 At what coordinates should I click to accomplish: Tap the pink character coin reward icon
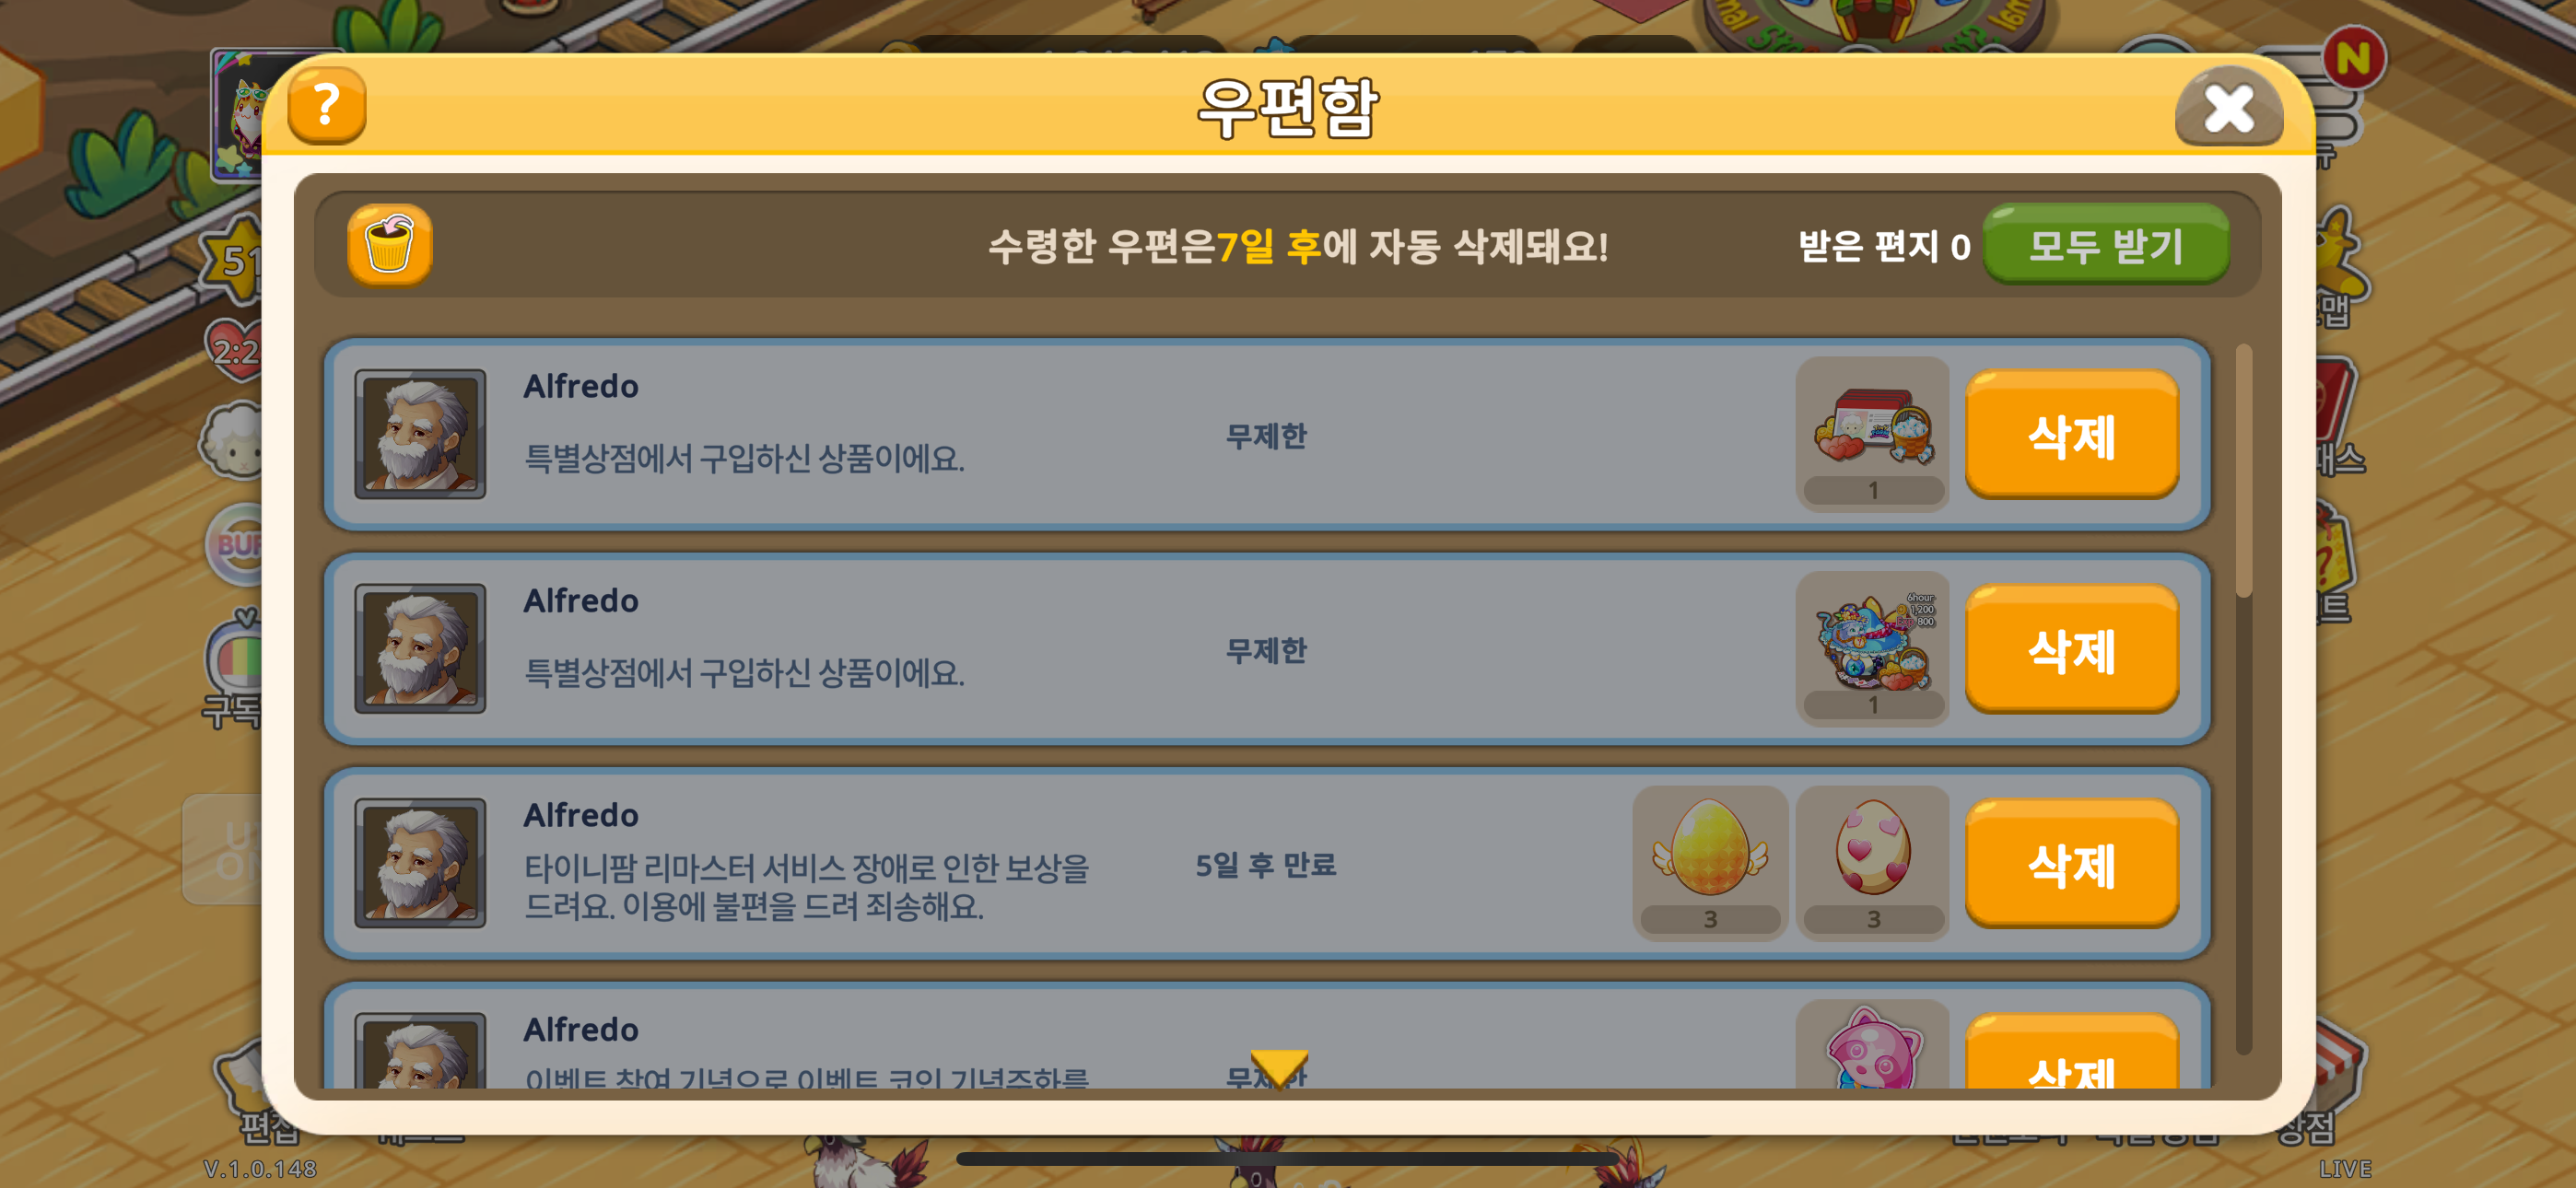point(1872,1046)
